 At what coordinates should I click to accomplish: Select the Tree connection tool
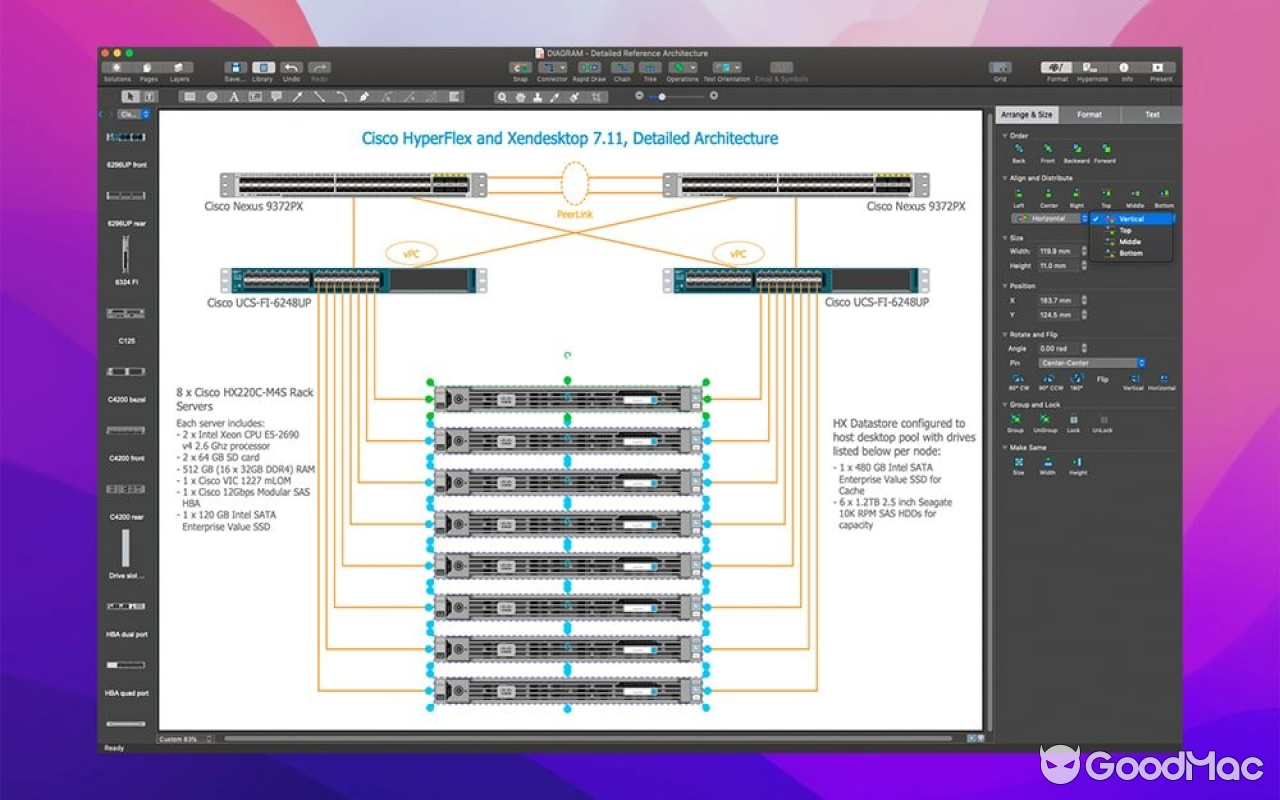(651, 67)
